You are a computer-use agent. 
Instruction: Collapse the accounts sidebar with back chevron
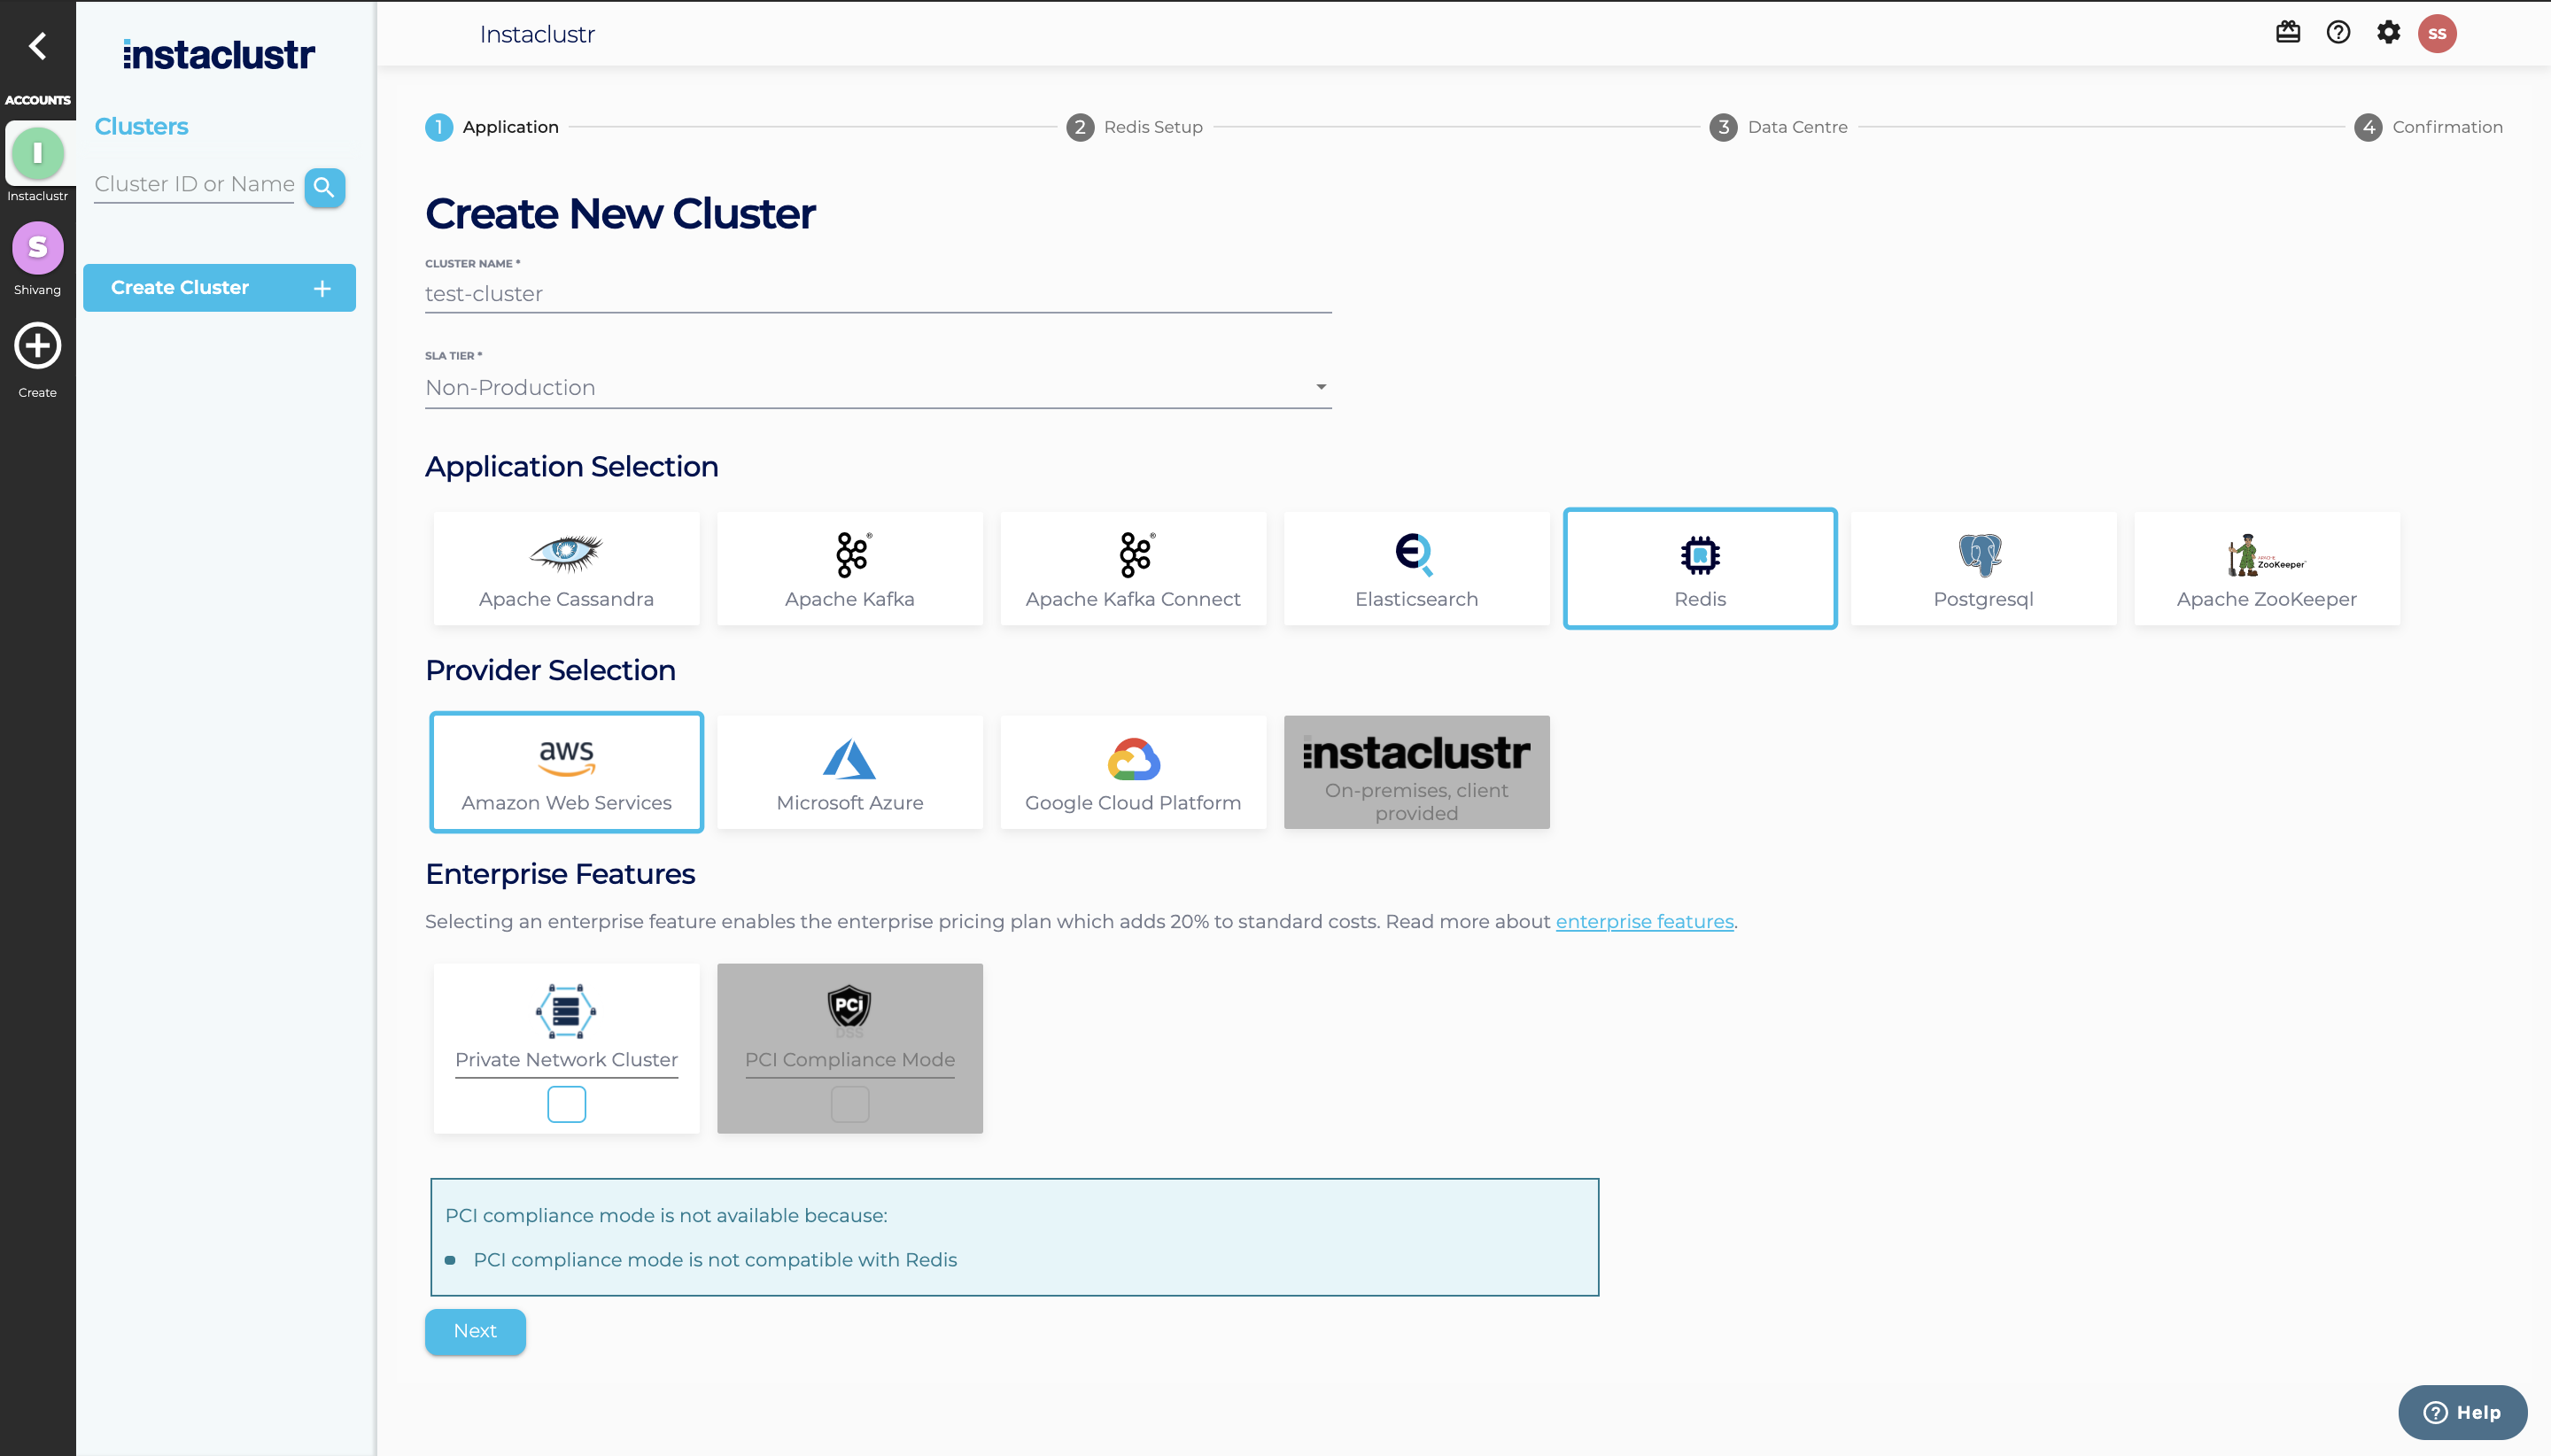[38, 46]
